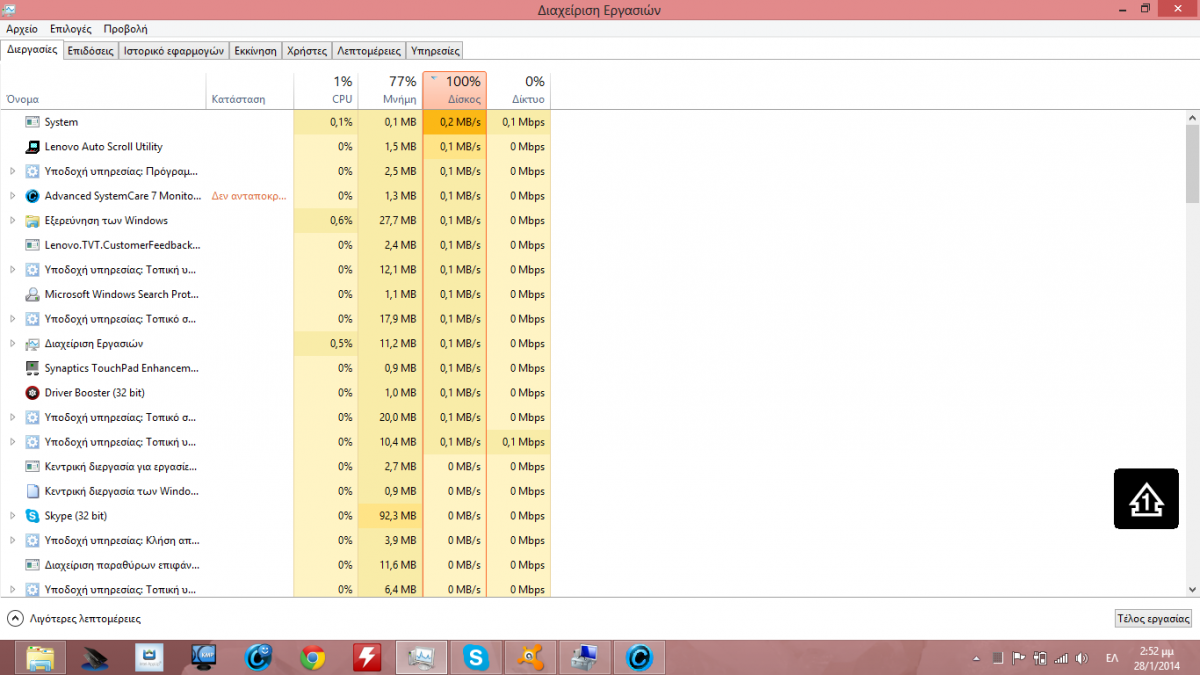Expand the Εξερεύνηση των Windows group
The height and width of the screenshot is (675, 1200).
tap(12, 221)
